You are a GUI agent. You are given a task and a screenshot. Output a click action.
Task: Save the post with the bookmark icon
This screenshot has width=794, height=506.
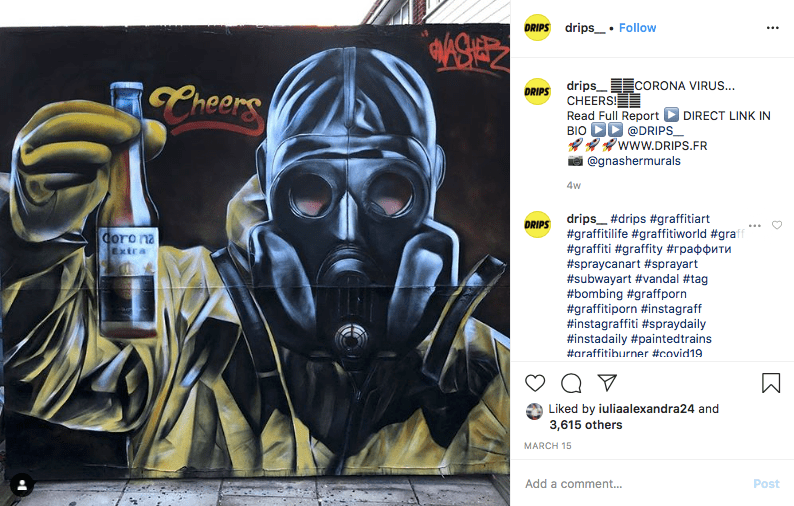point(771,383)
